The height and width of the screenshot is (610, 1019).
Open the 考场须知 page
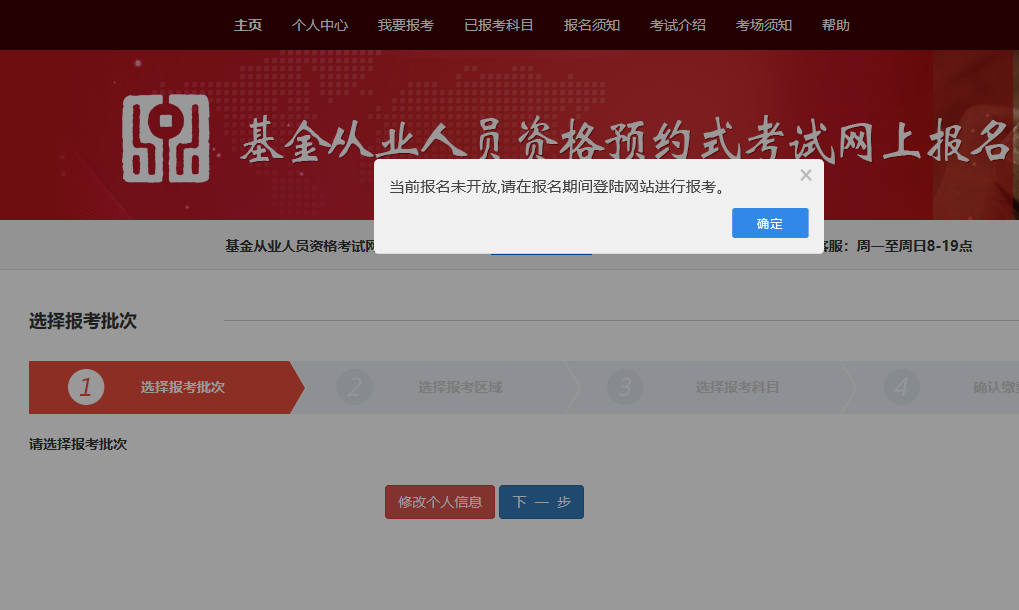764,25
